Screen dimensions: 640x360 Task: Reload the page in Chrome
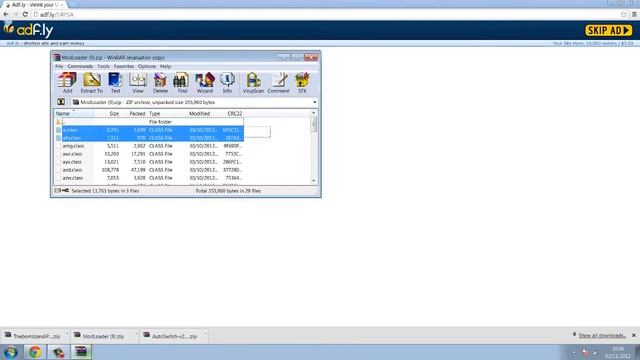(x=25, y=14)
